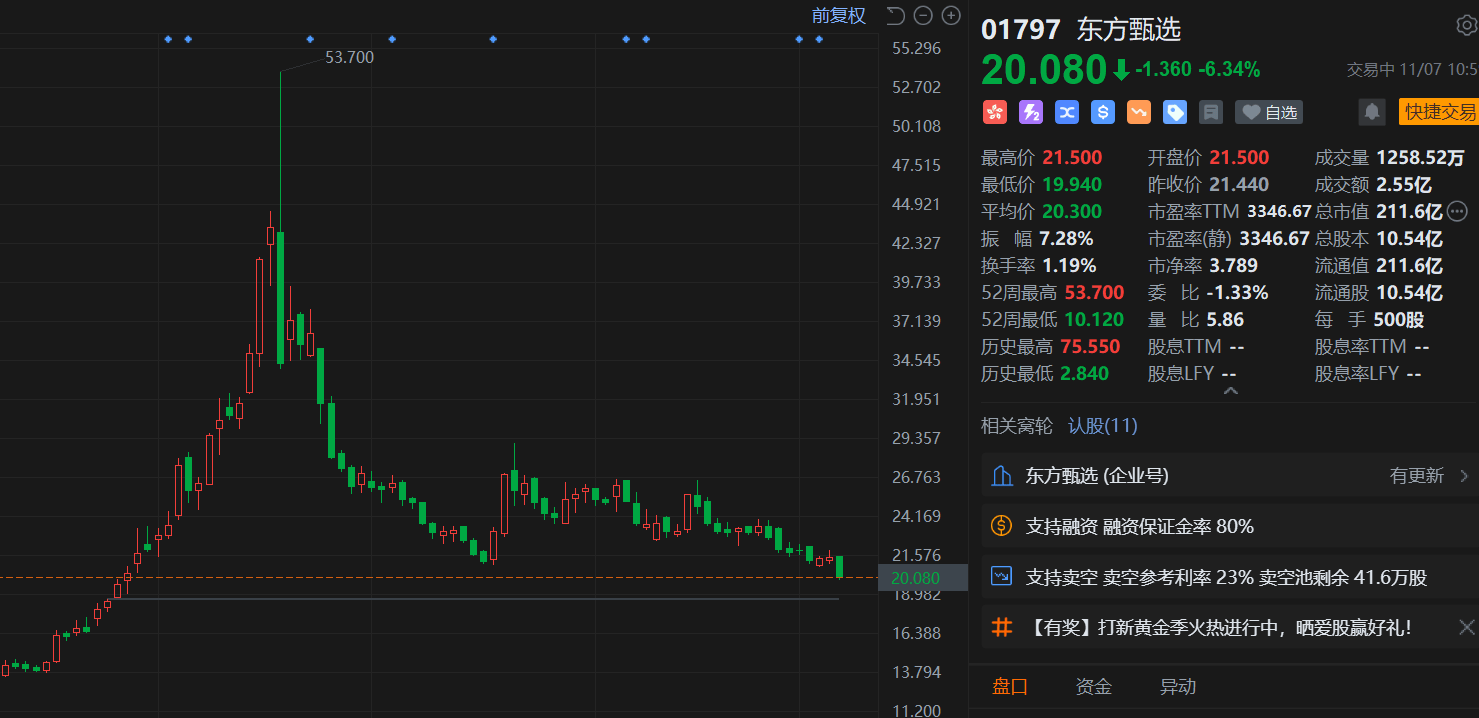This screenshot has width=1479, height=718.
Task: Click the orange downtrend chart icon
Action: pos(1139,112)
